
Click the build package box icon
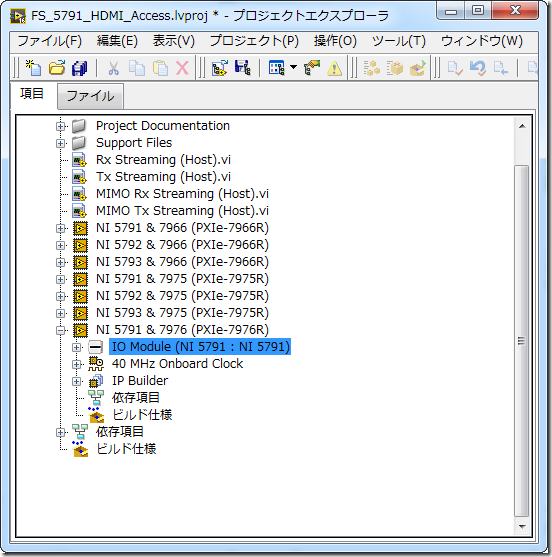[395, 68]
